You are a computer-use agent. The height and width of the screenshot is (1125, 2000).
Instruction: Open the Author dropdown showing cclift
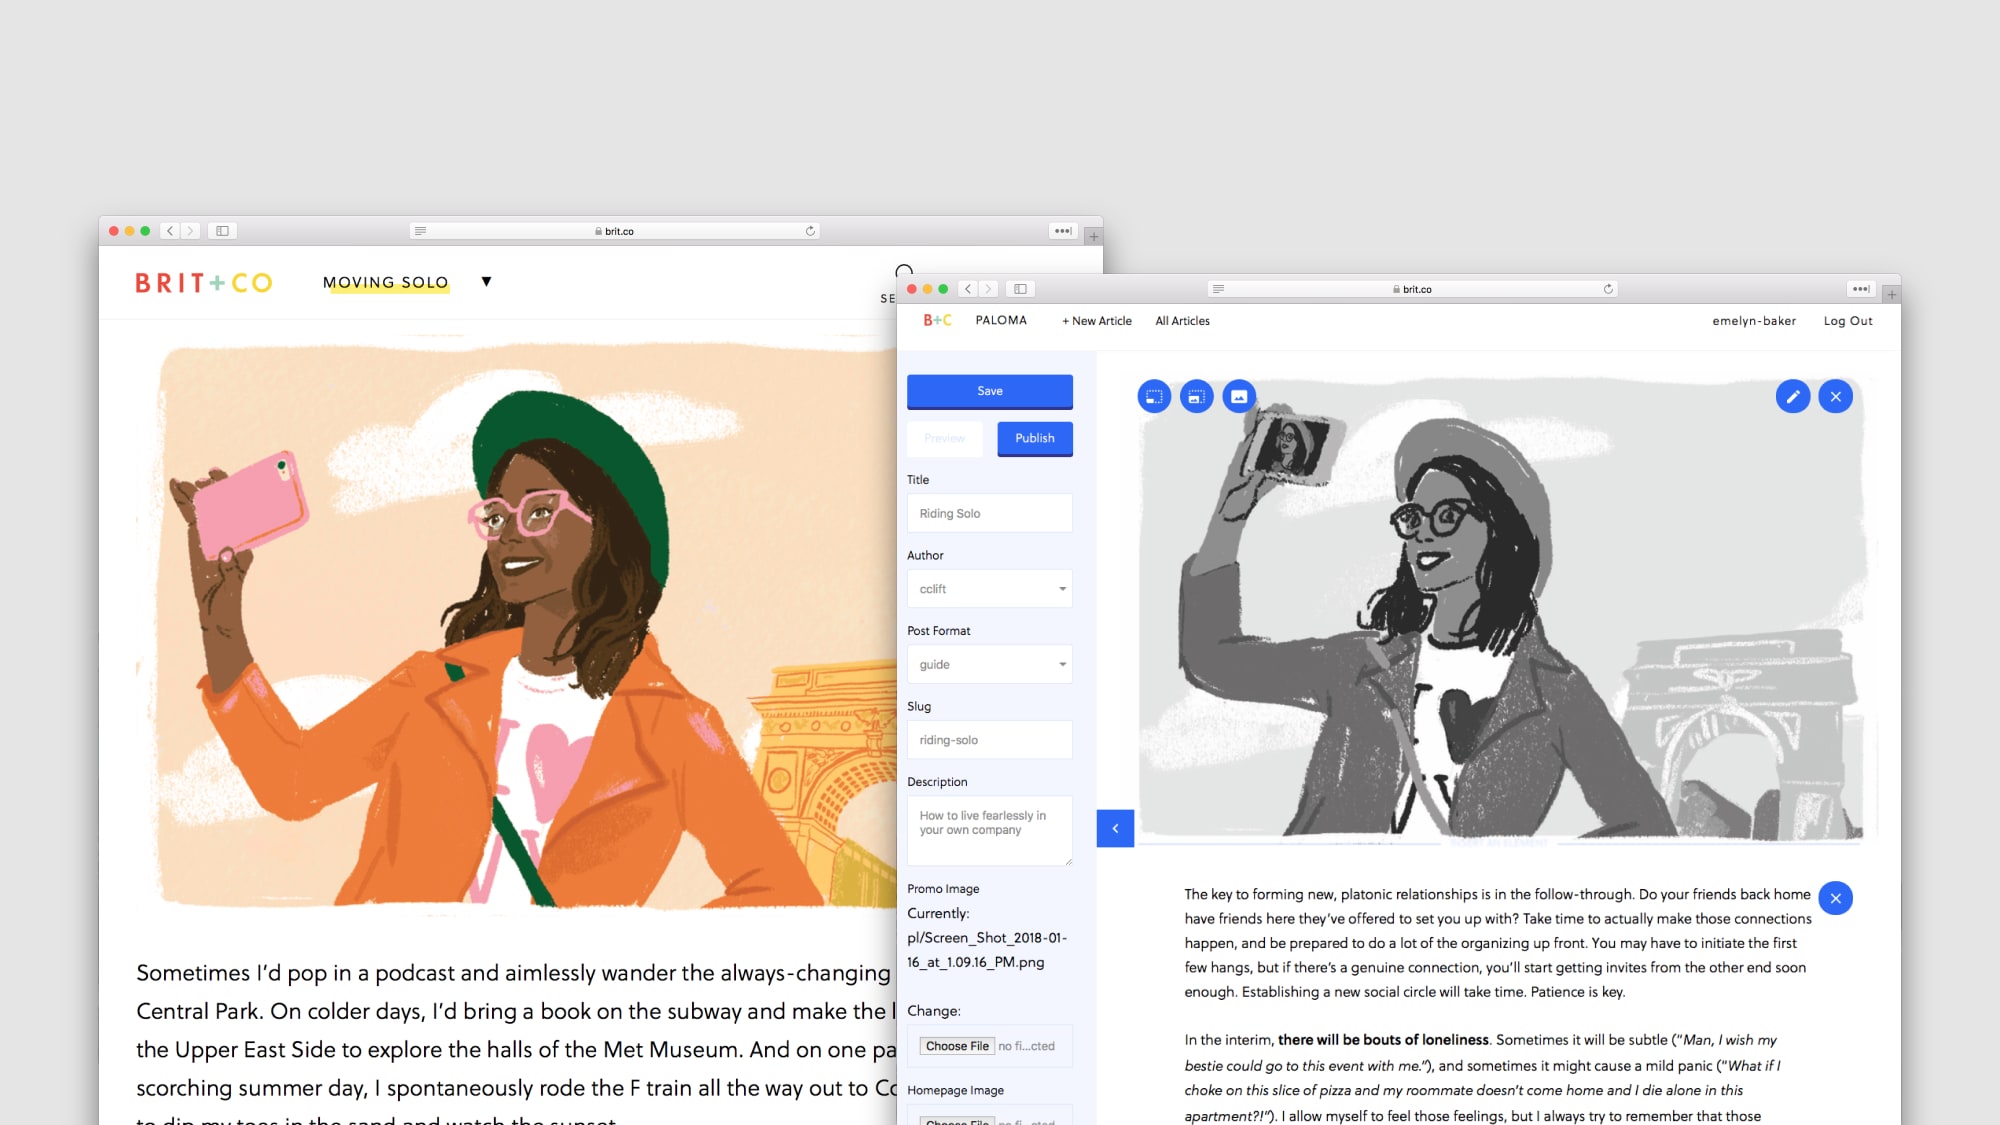click(x=989, y=589)
